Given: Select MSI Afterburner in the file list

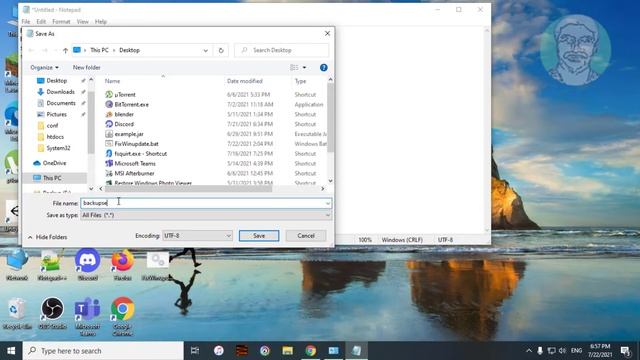Looking at the screenshot, I should [x=134, y=173].
